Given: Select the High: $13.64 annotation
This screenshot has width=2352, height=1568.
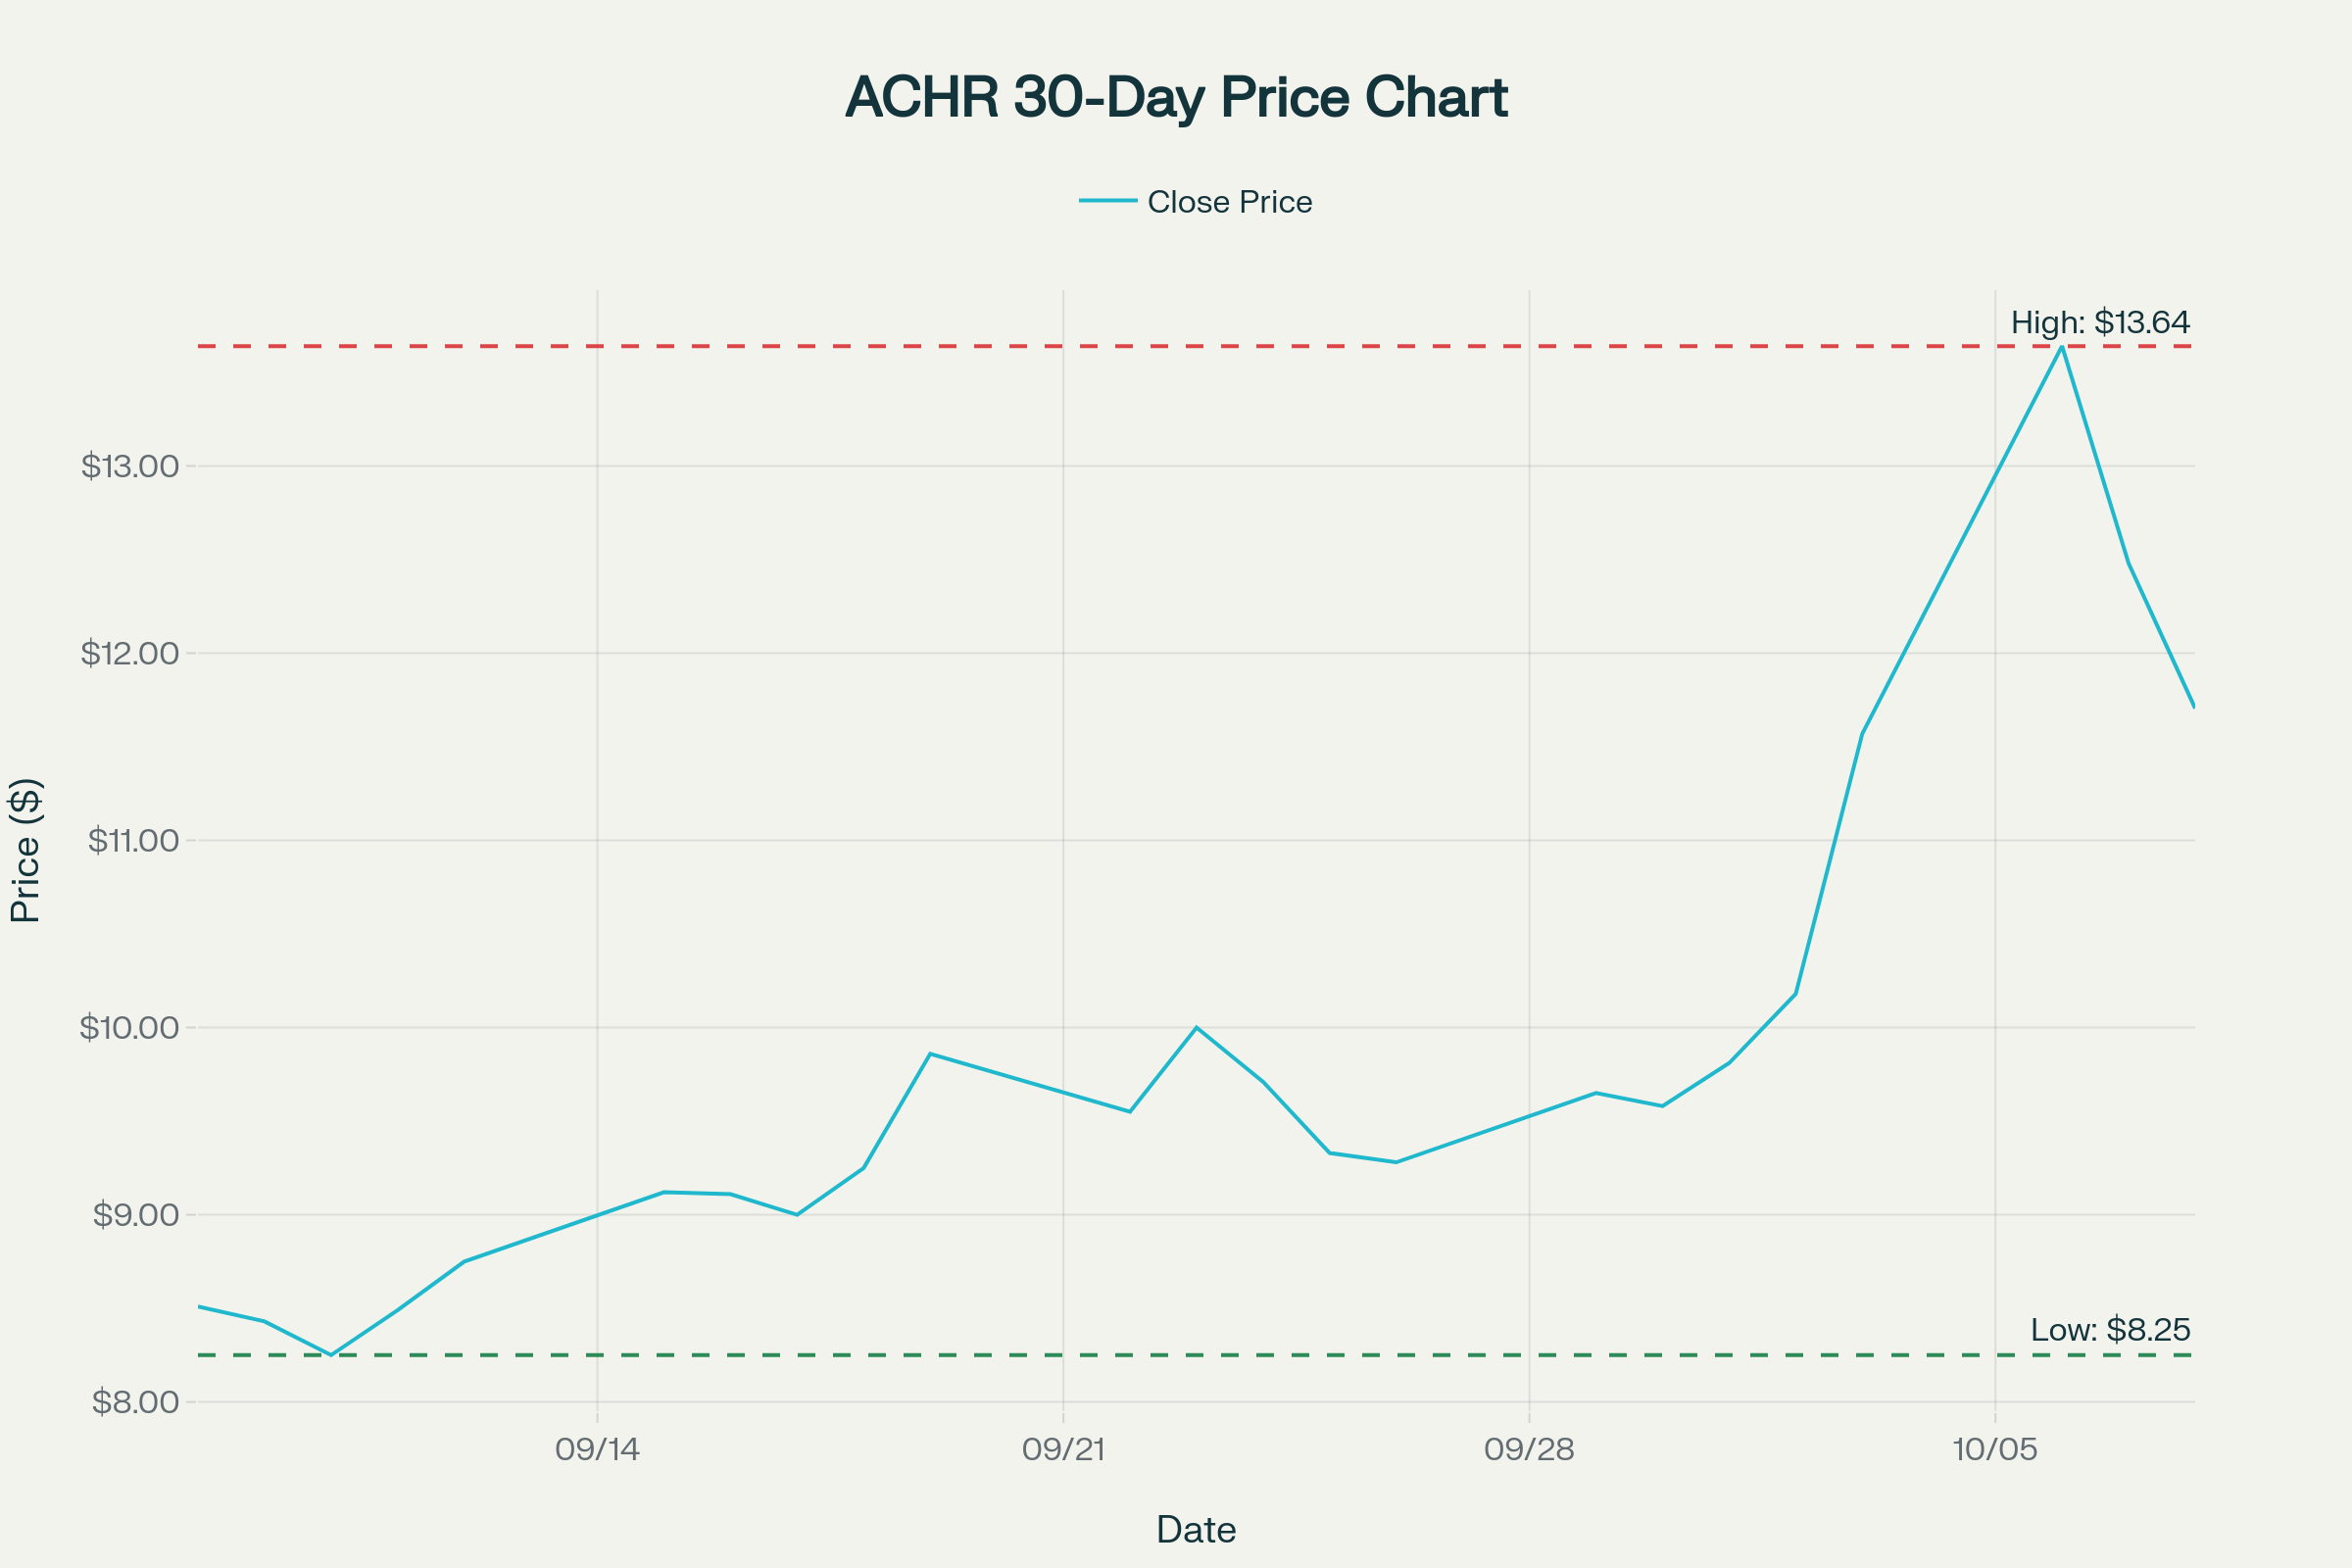Looking at the screenshot, I should tap(2100, 323).
